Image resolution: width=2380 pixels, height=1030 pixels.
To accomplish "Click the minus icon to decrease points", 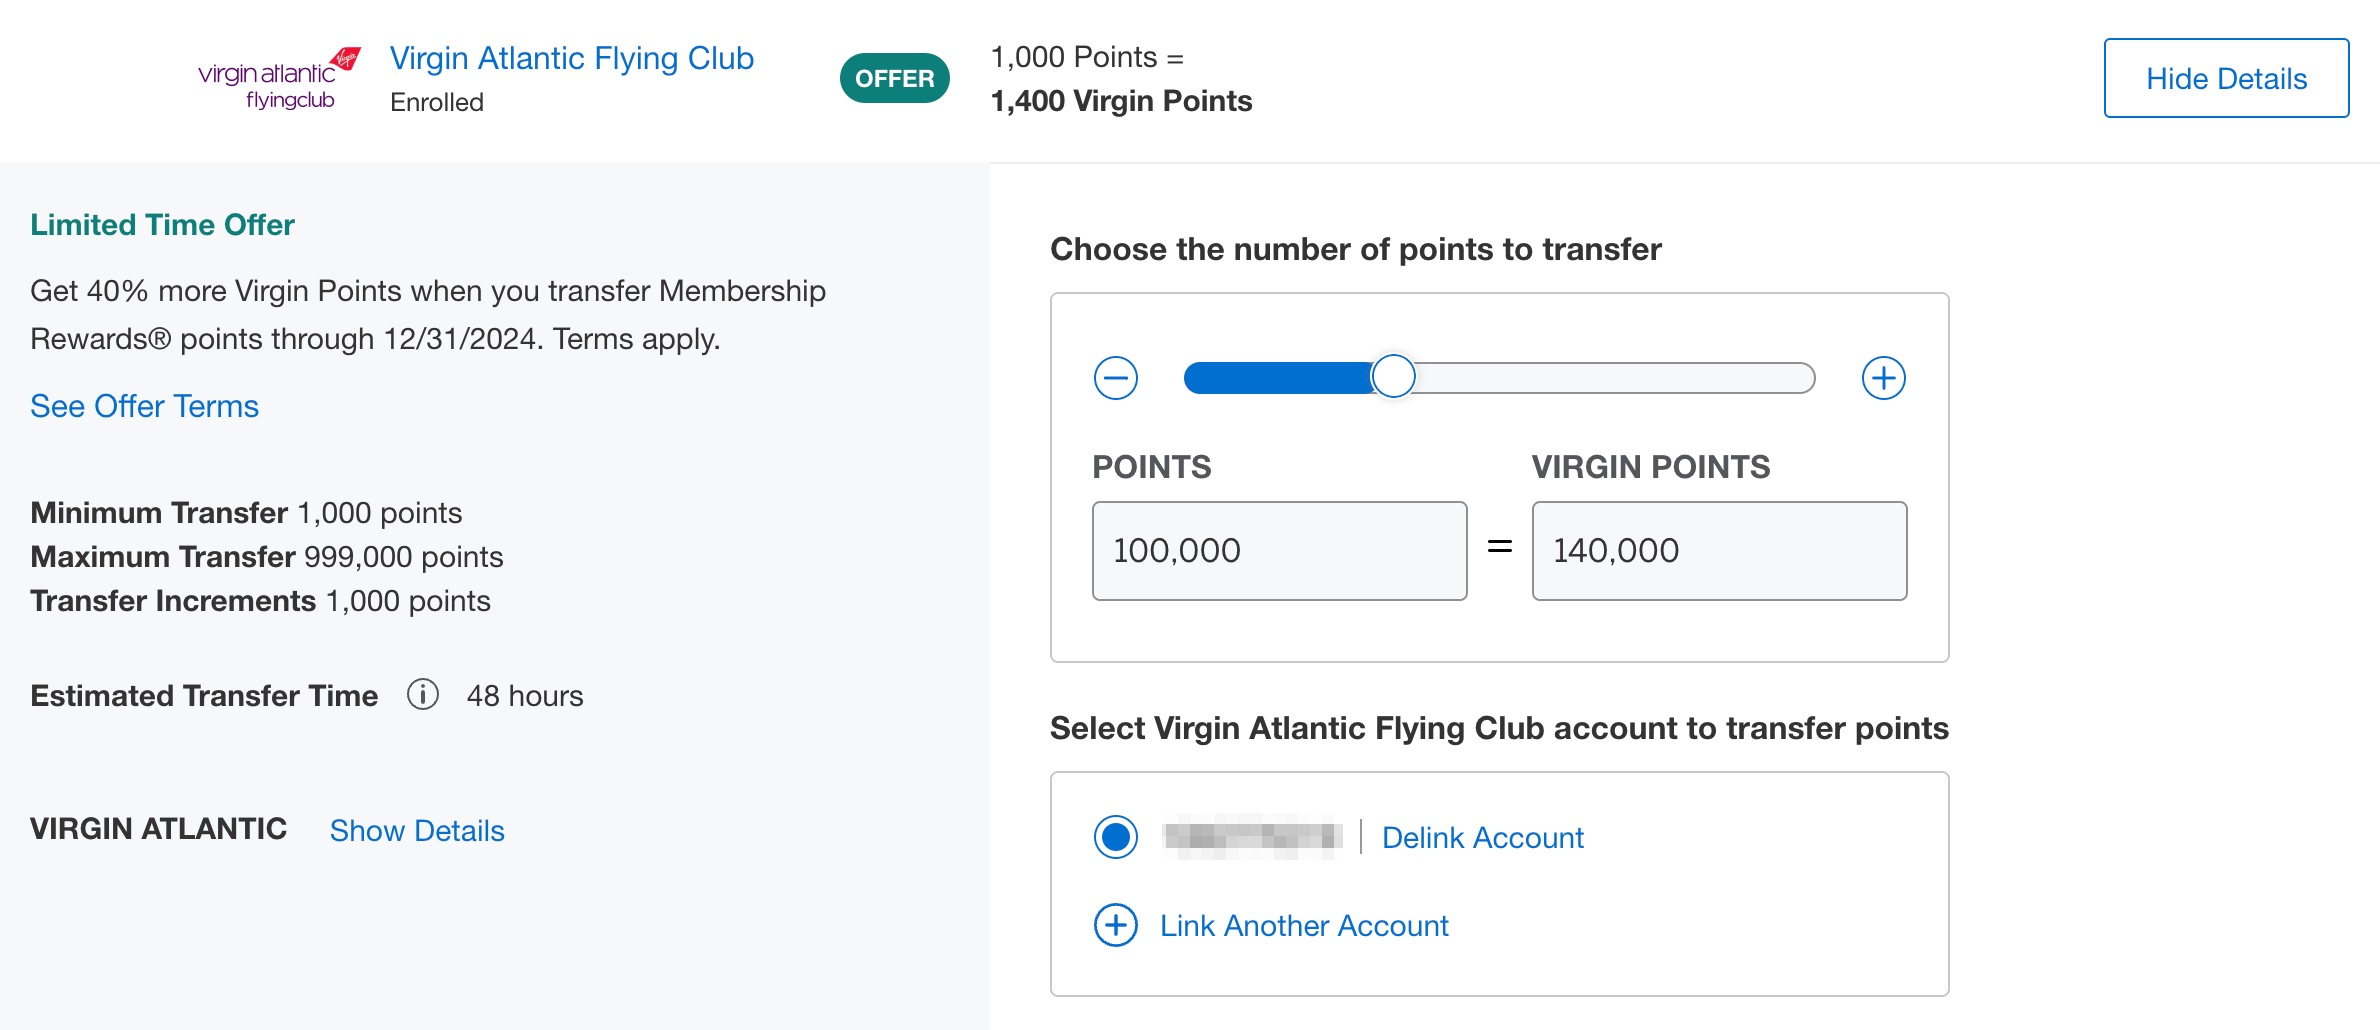I will pos(1117,378).
